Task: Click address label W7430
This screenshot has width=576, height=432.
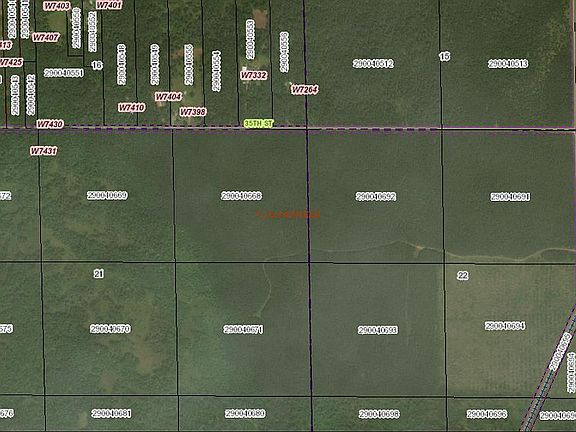Action: point(50,124)
